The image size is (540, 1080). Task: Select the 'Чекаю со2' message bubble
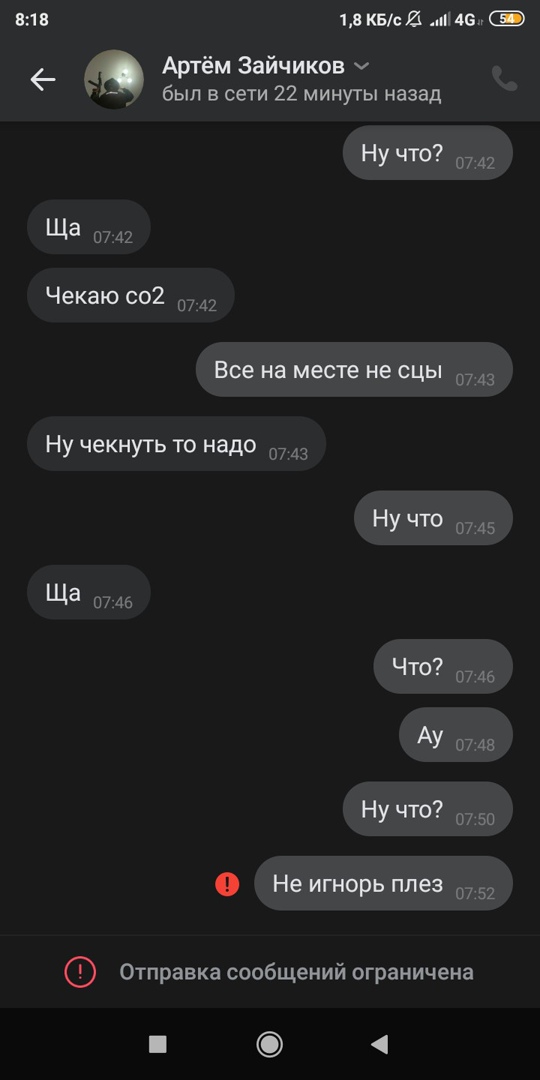pos(131,295)
